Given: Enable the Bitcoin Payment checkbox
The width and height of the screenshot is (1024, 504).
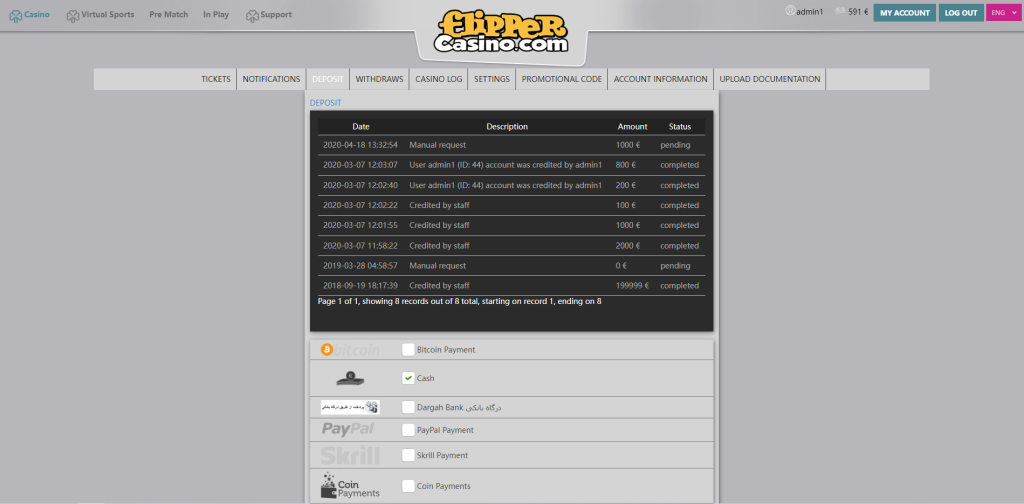Looking at the screenshot, I should click(408, 350).
